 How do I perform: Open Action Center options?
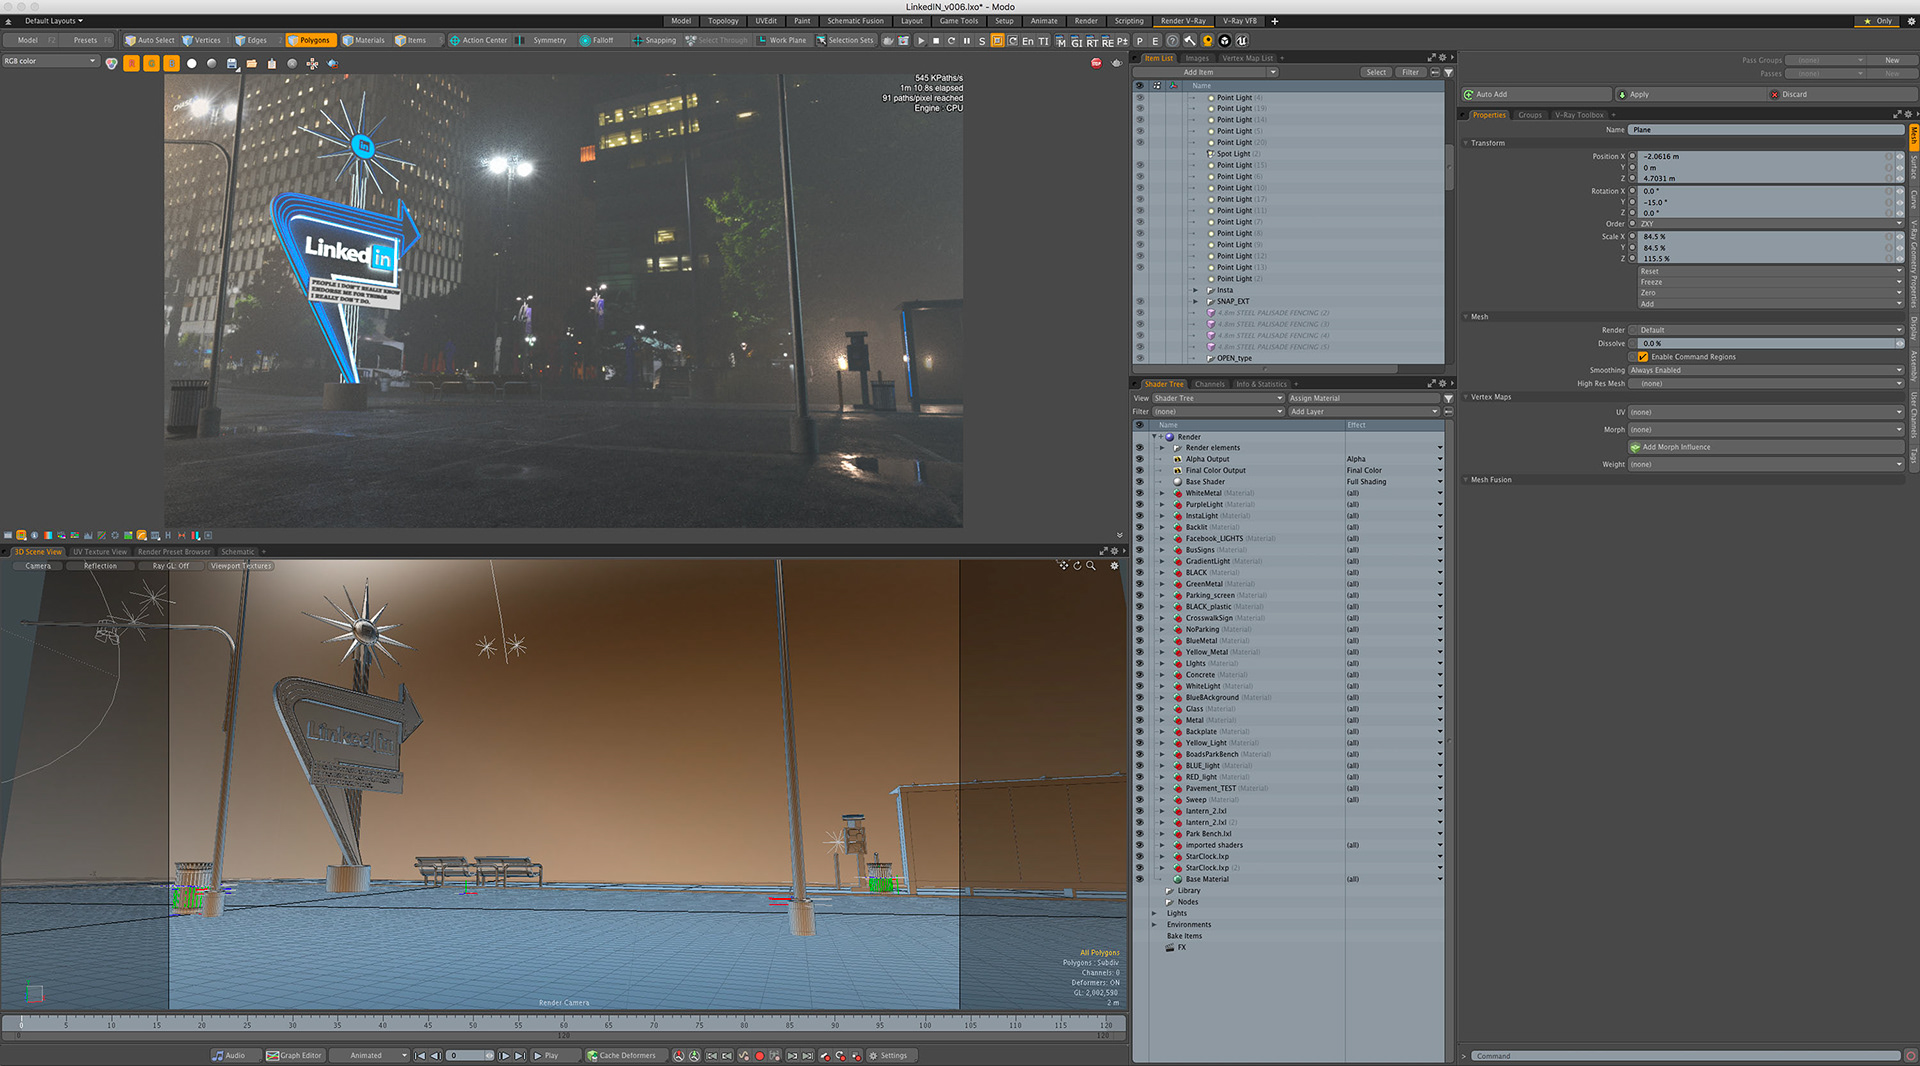(x=479, y=40)
